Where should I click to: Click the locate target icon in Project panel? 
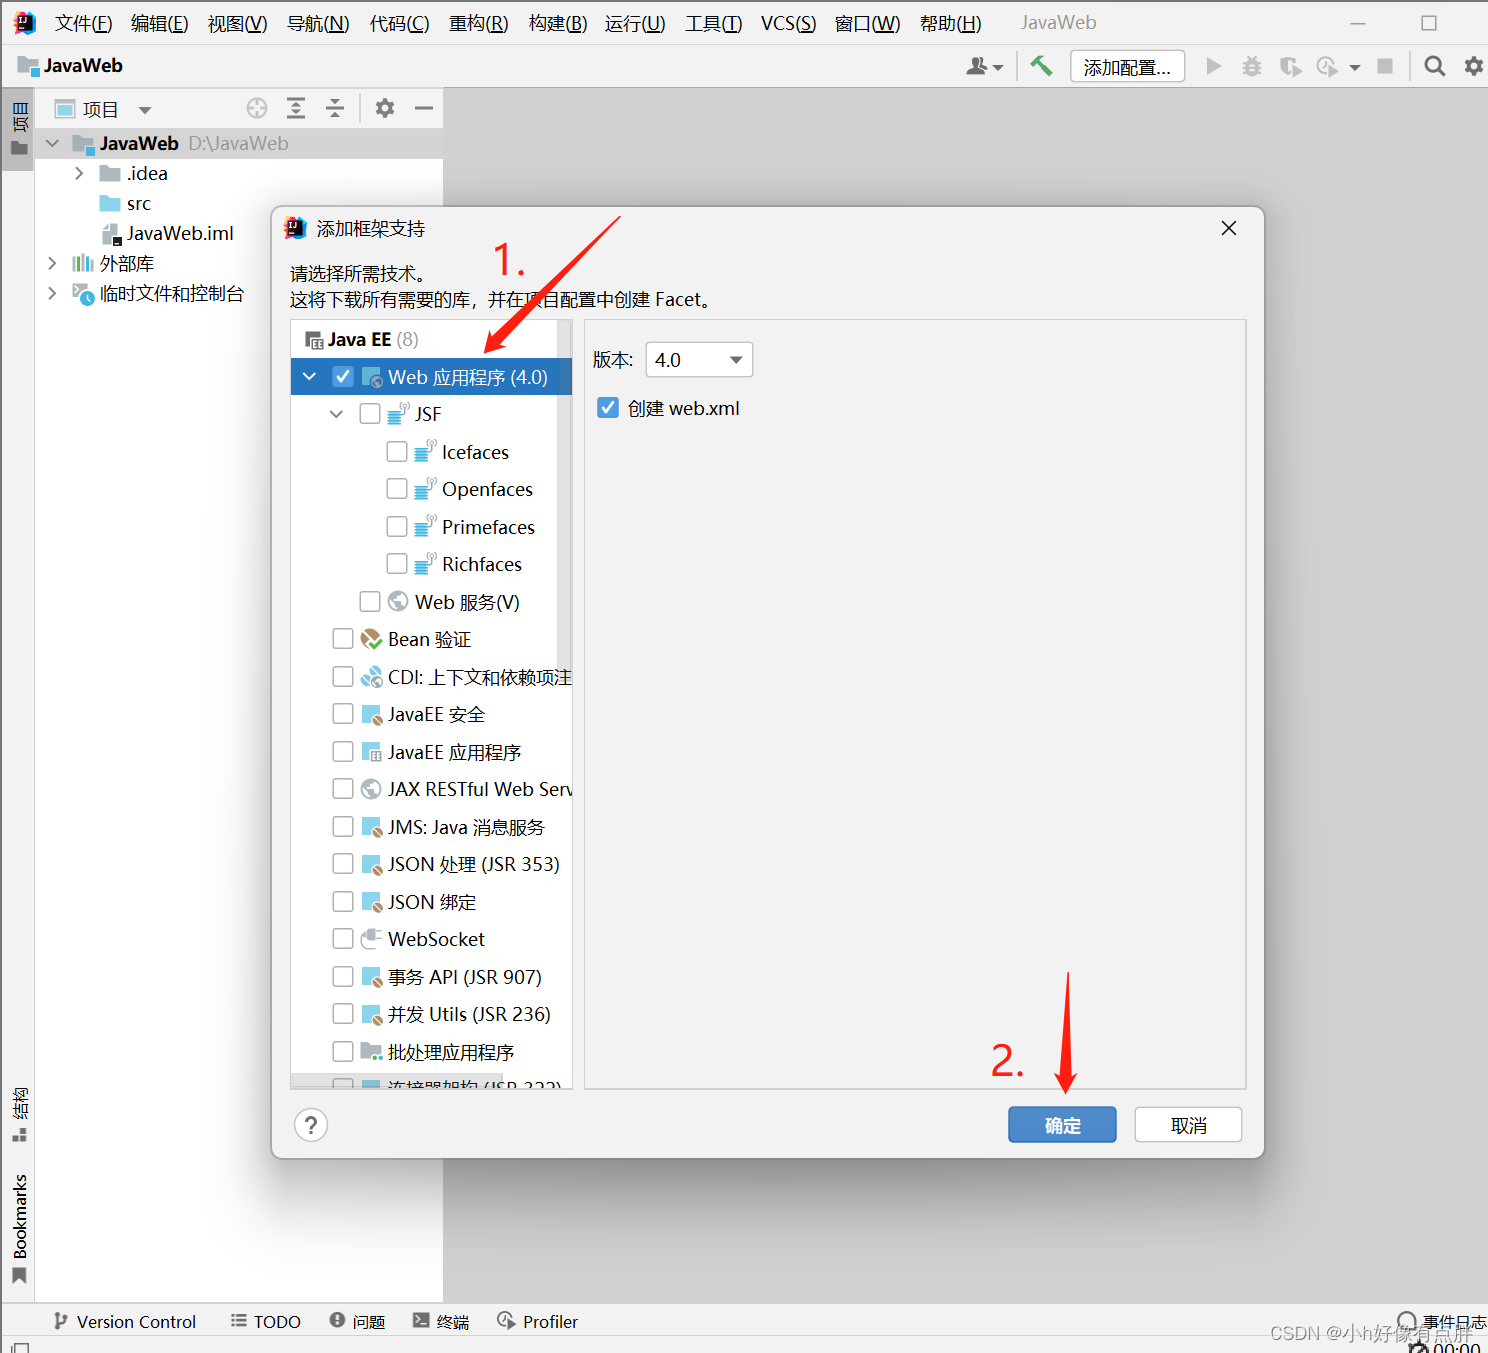257,108
